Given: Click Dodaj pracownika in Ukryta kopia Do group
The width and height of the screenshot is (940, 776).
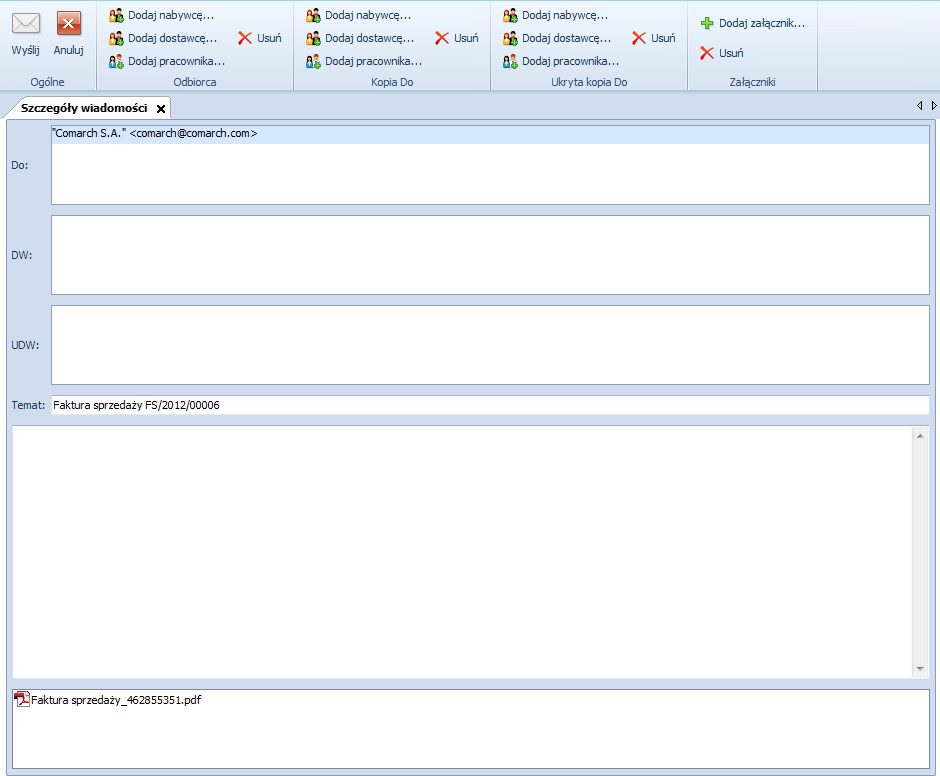Looking at the screenshot, I should (x=561, y=61).
